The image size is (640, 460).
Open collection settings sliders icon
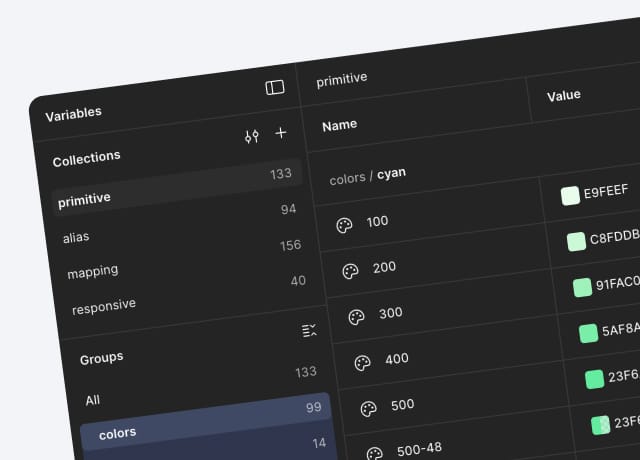(252, 136)
